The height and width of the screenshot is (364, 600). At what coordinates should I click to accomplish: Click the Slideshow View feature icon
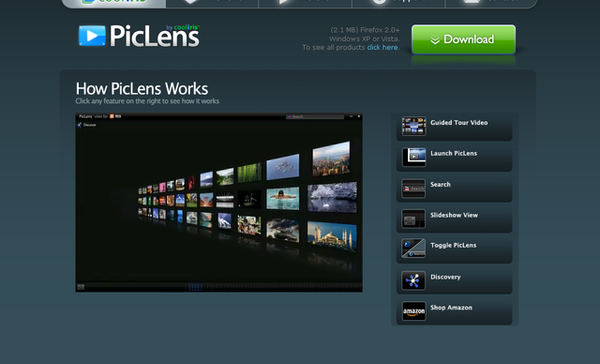tap(413, 219)
